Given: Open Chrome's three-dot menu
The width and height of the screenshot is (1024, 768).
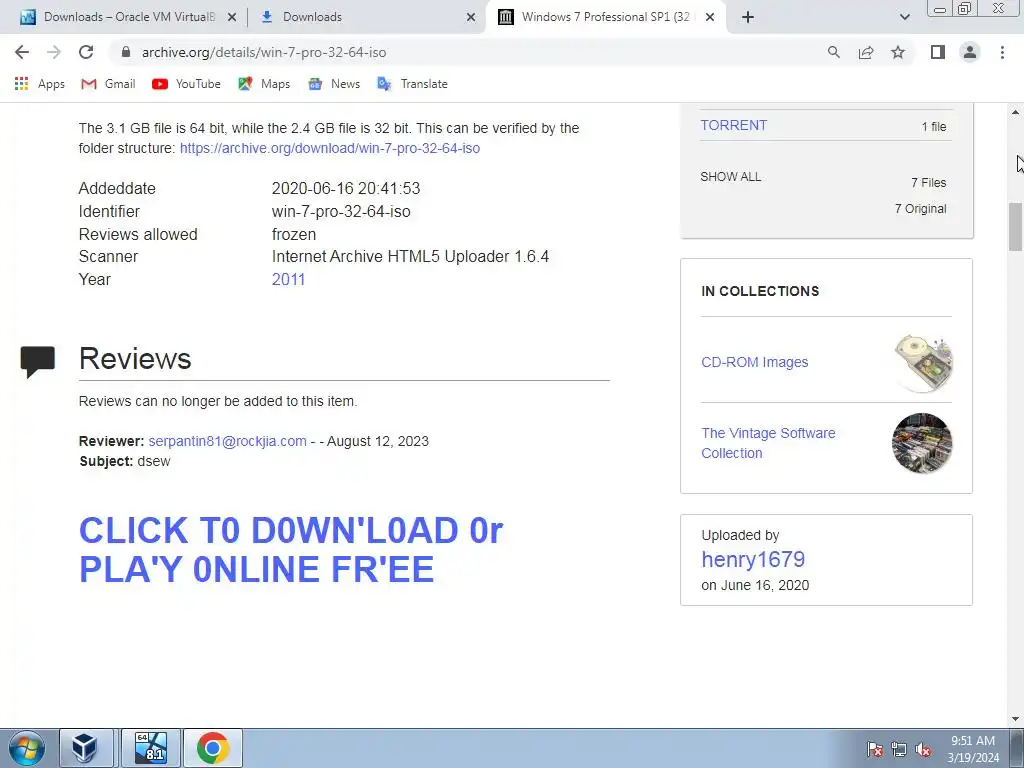Looking at the screenshot, I should 1002,52.
